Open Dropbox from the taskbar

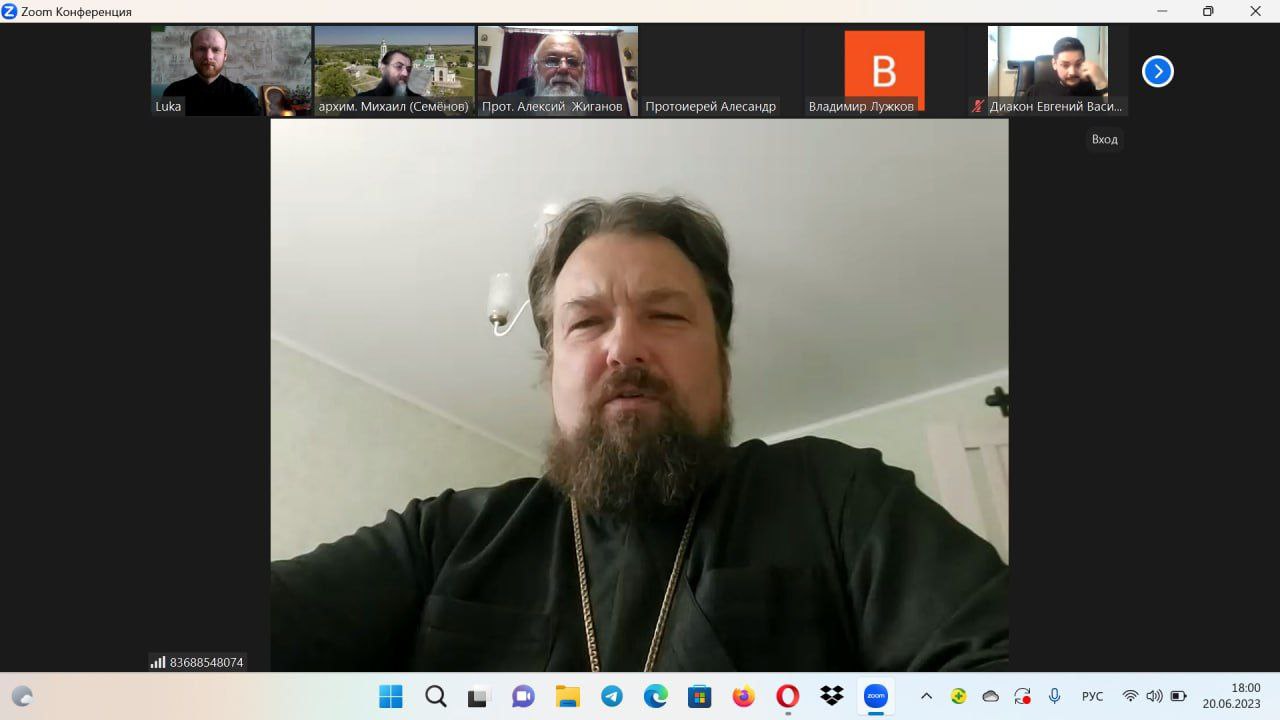[831, 696]
